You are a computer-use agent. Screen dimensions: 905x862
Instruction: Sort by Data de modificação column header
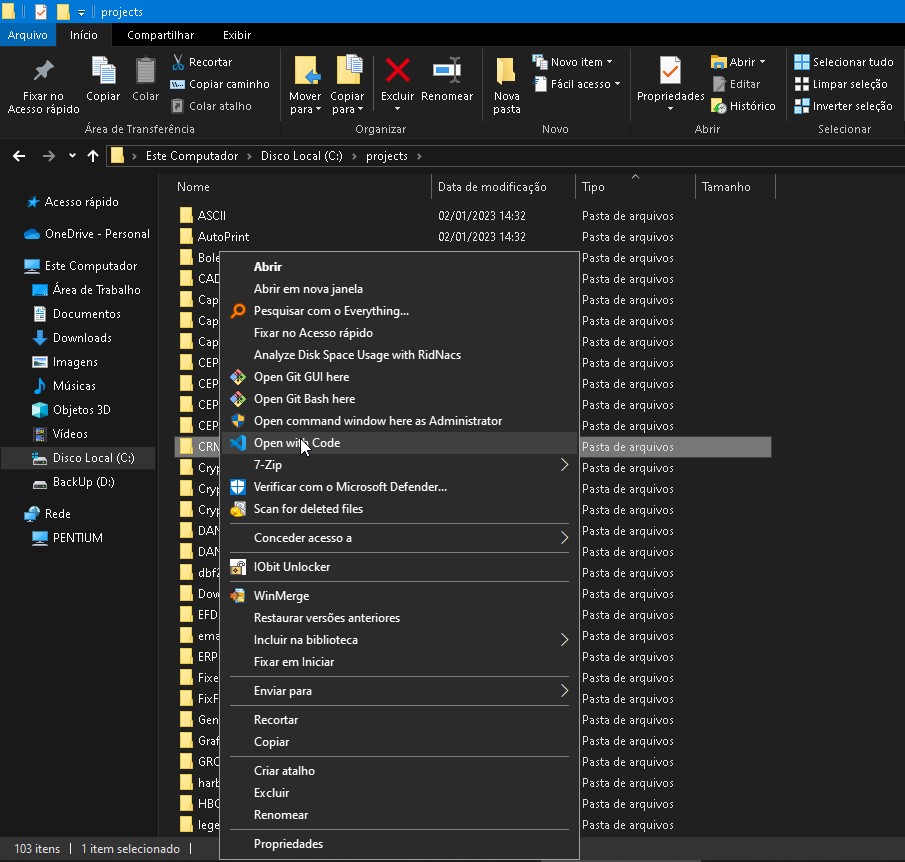coord(492,187)
